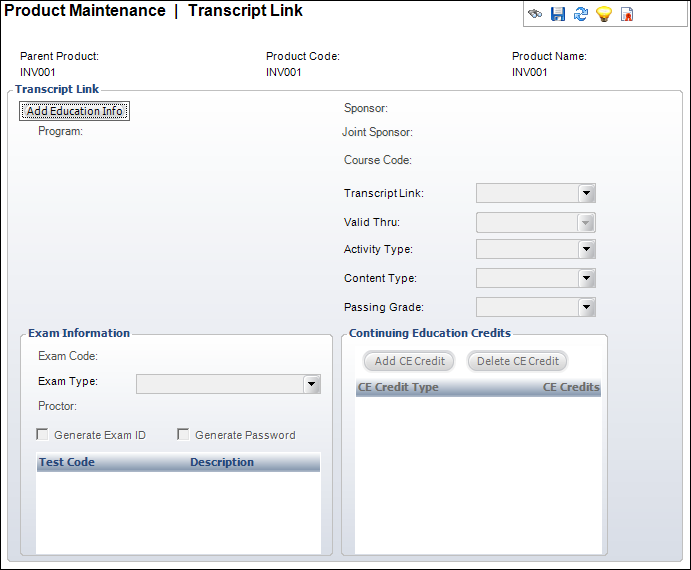This screenshot has width=691, height=570.
Task: Click the binoculars search icon
Action: click(x=536, y=14)
